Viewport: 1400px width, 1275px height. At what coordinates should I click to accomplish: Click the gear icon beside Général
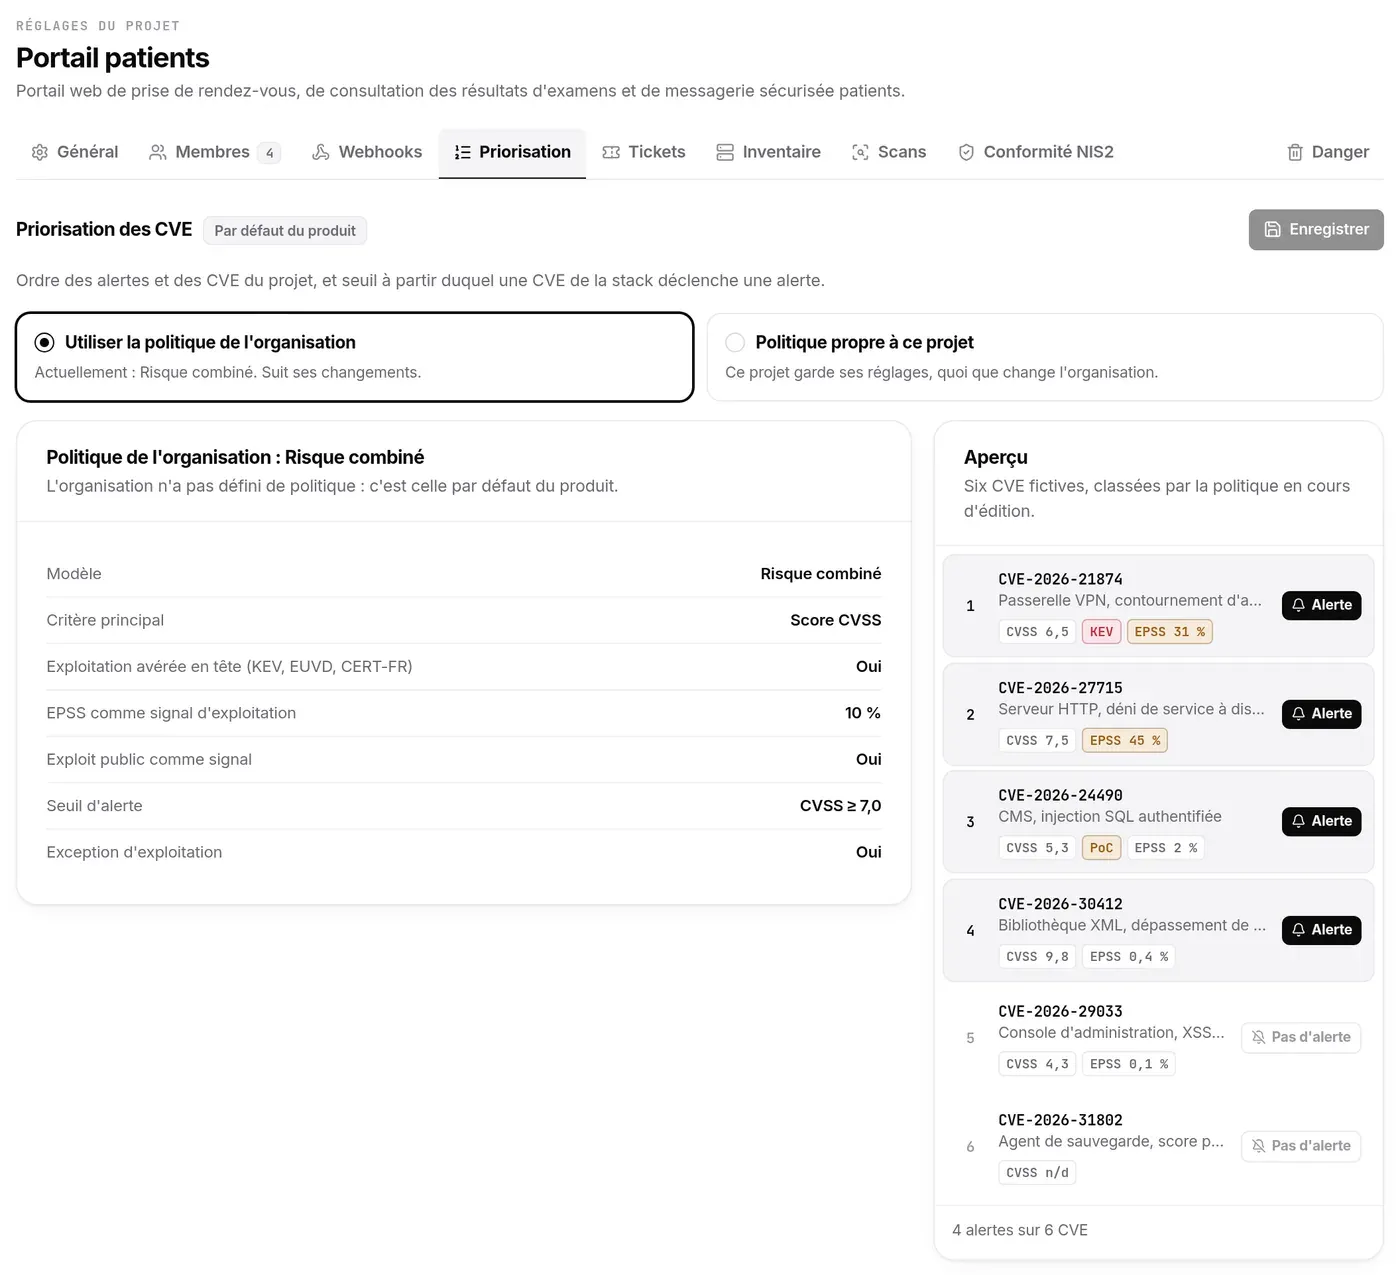click(40, 152)
